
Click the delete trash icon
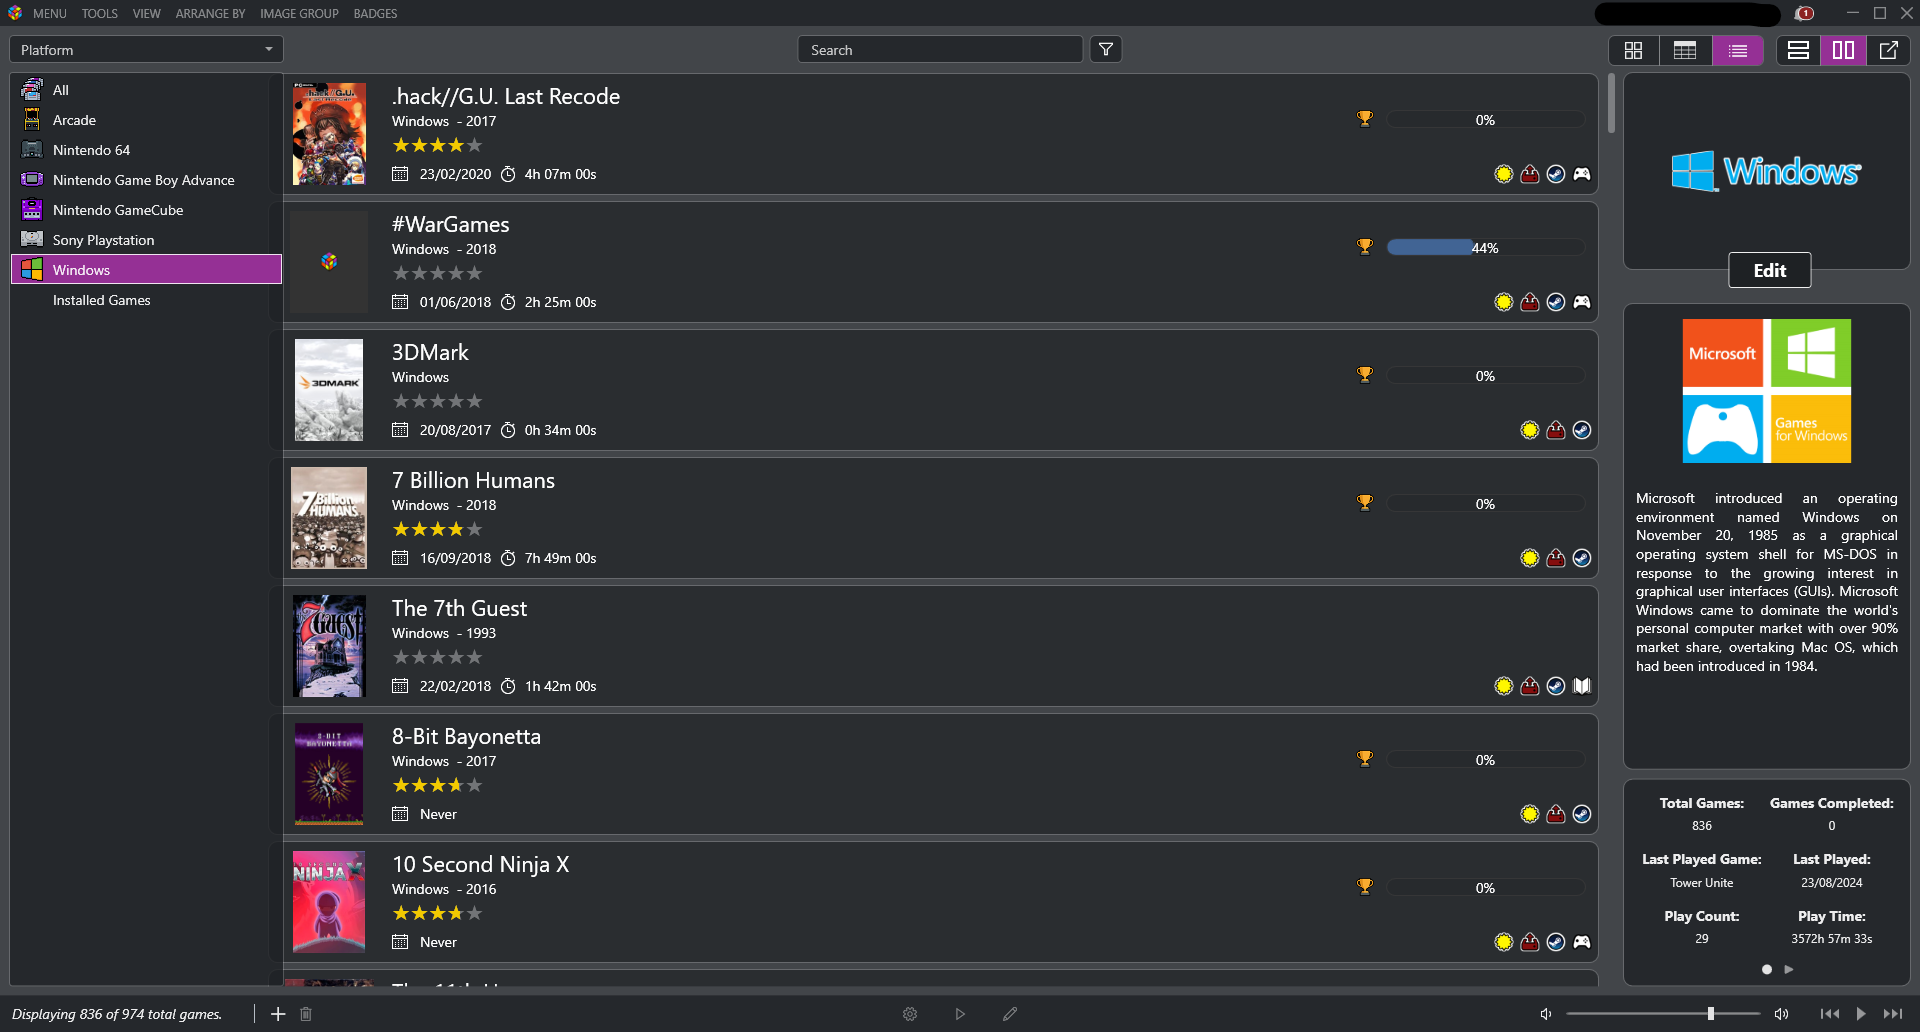(x=306, y=1014)
